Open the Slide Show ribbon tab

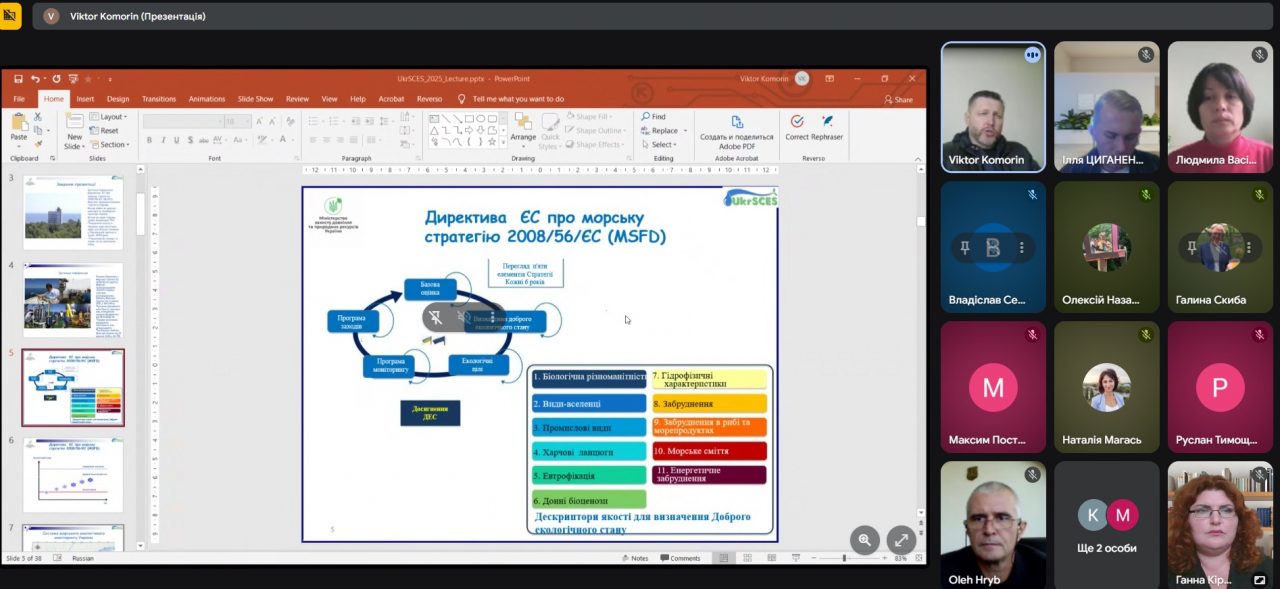coord(256,99)
